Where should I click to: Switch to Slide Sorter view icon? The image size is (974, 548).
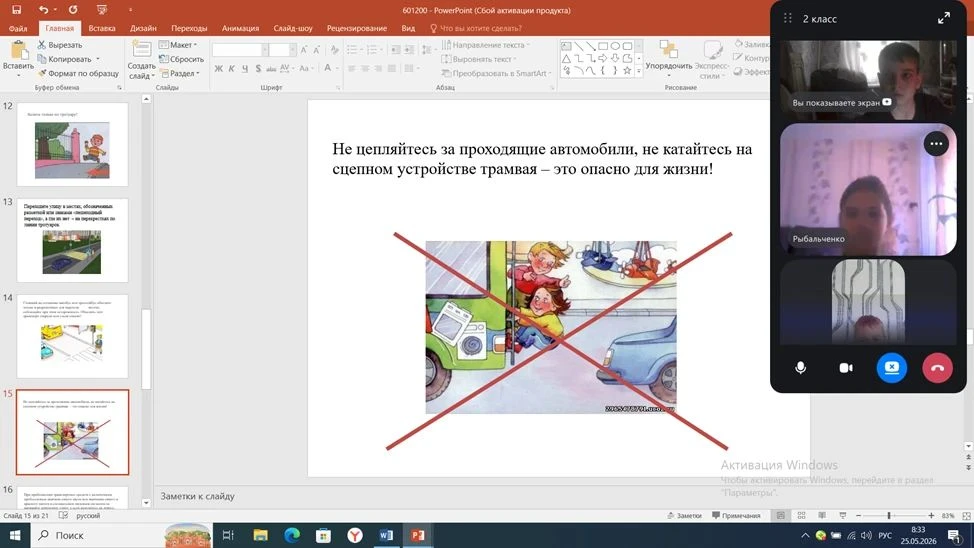(x=801, y=516)
